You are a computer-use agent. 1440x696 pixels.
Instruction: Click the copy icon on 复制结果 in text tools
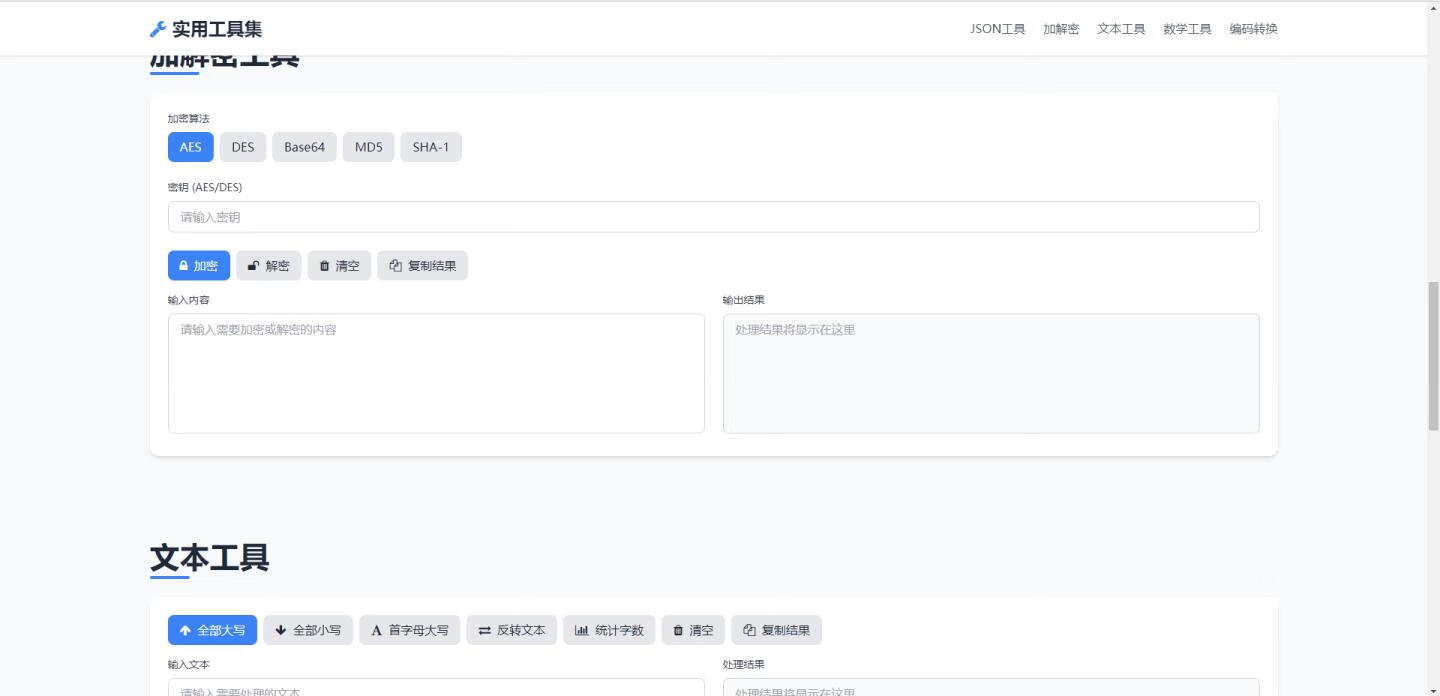748,630
